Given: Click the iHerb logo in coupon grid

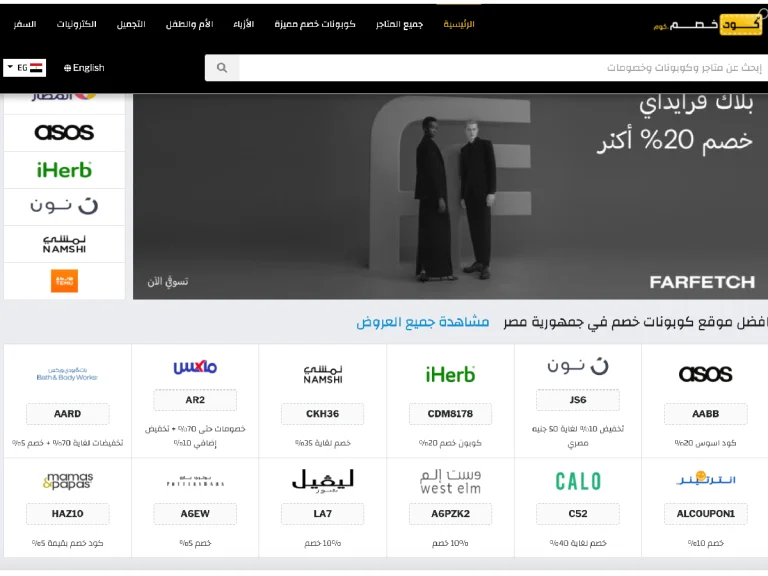Looking at the screenshot, I should pyautogui.click(x=450, y=375).
